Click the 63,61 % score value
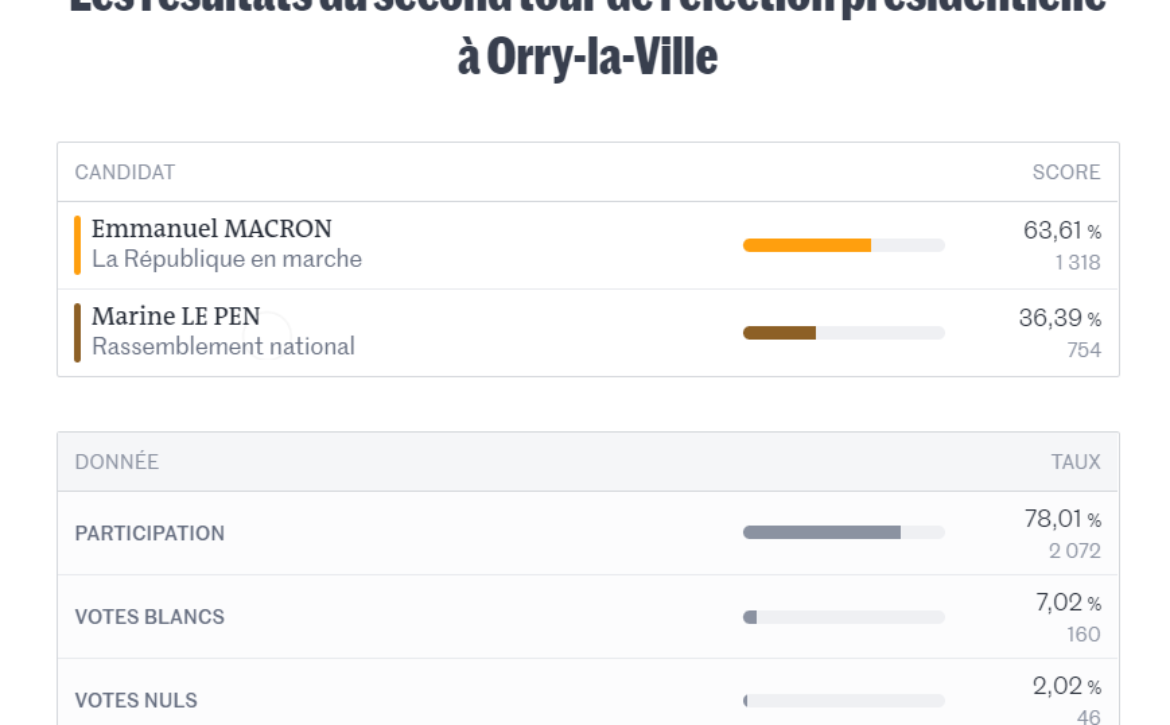This screenshot has width=1170, height=725. point(1062,230)
